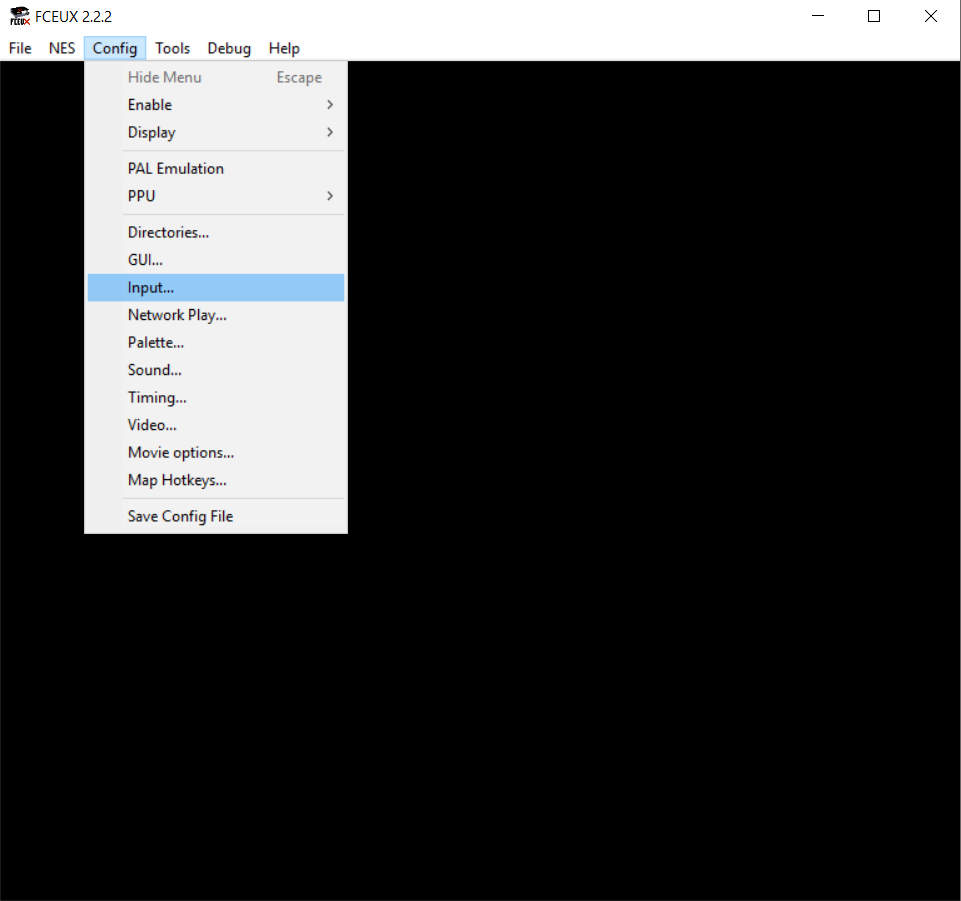Open Map Hotkeys... dialog
961x901 pixels.
[x=216, y=481]
